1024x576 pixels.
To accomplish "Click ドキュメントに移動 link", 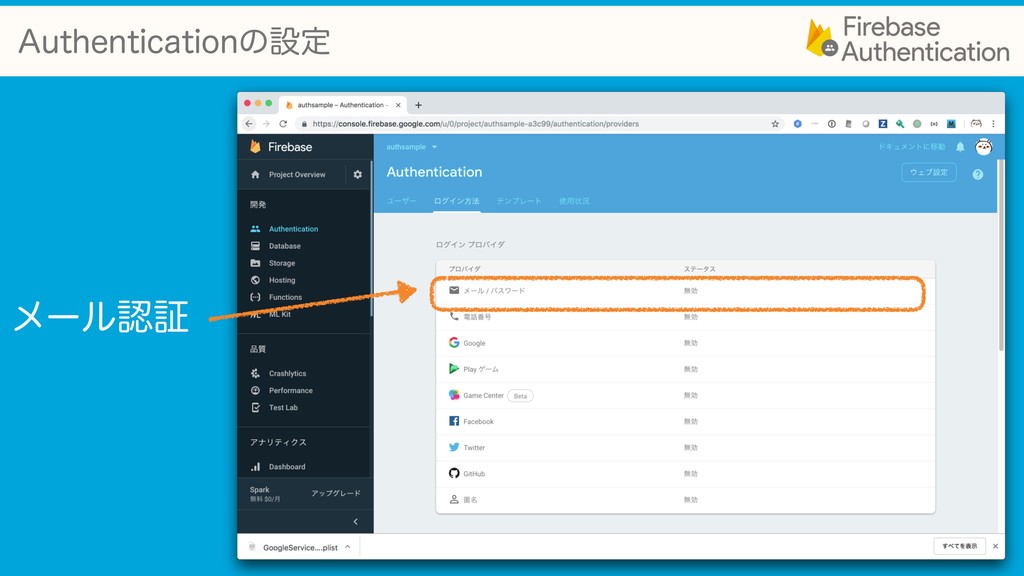I will (x=912, y=147).
